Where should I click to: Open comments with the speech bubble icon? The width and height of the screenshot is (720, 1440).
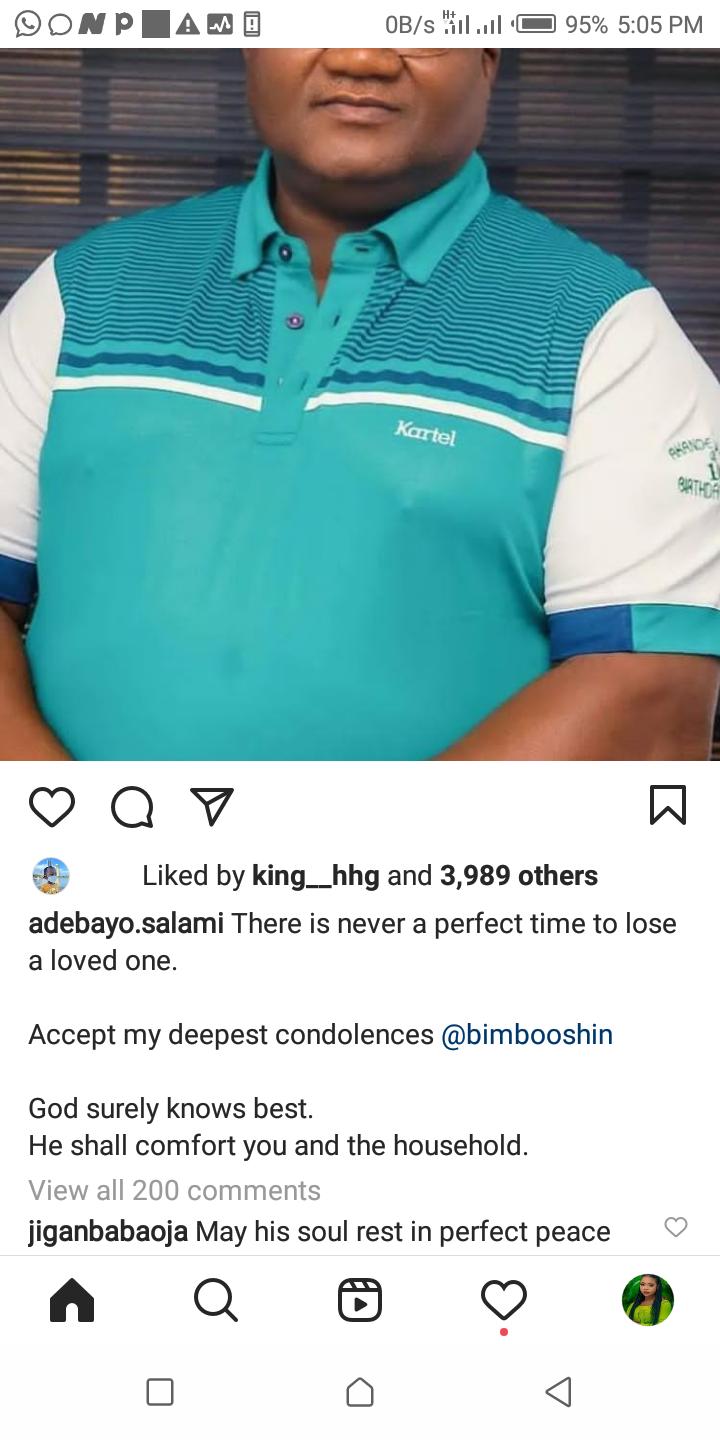point(132,806)
